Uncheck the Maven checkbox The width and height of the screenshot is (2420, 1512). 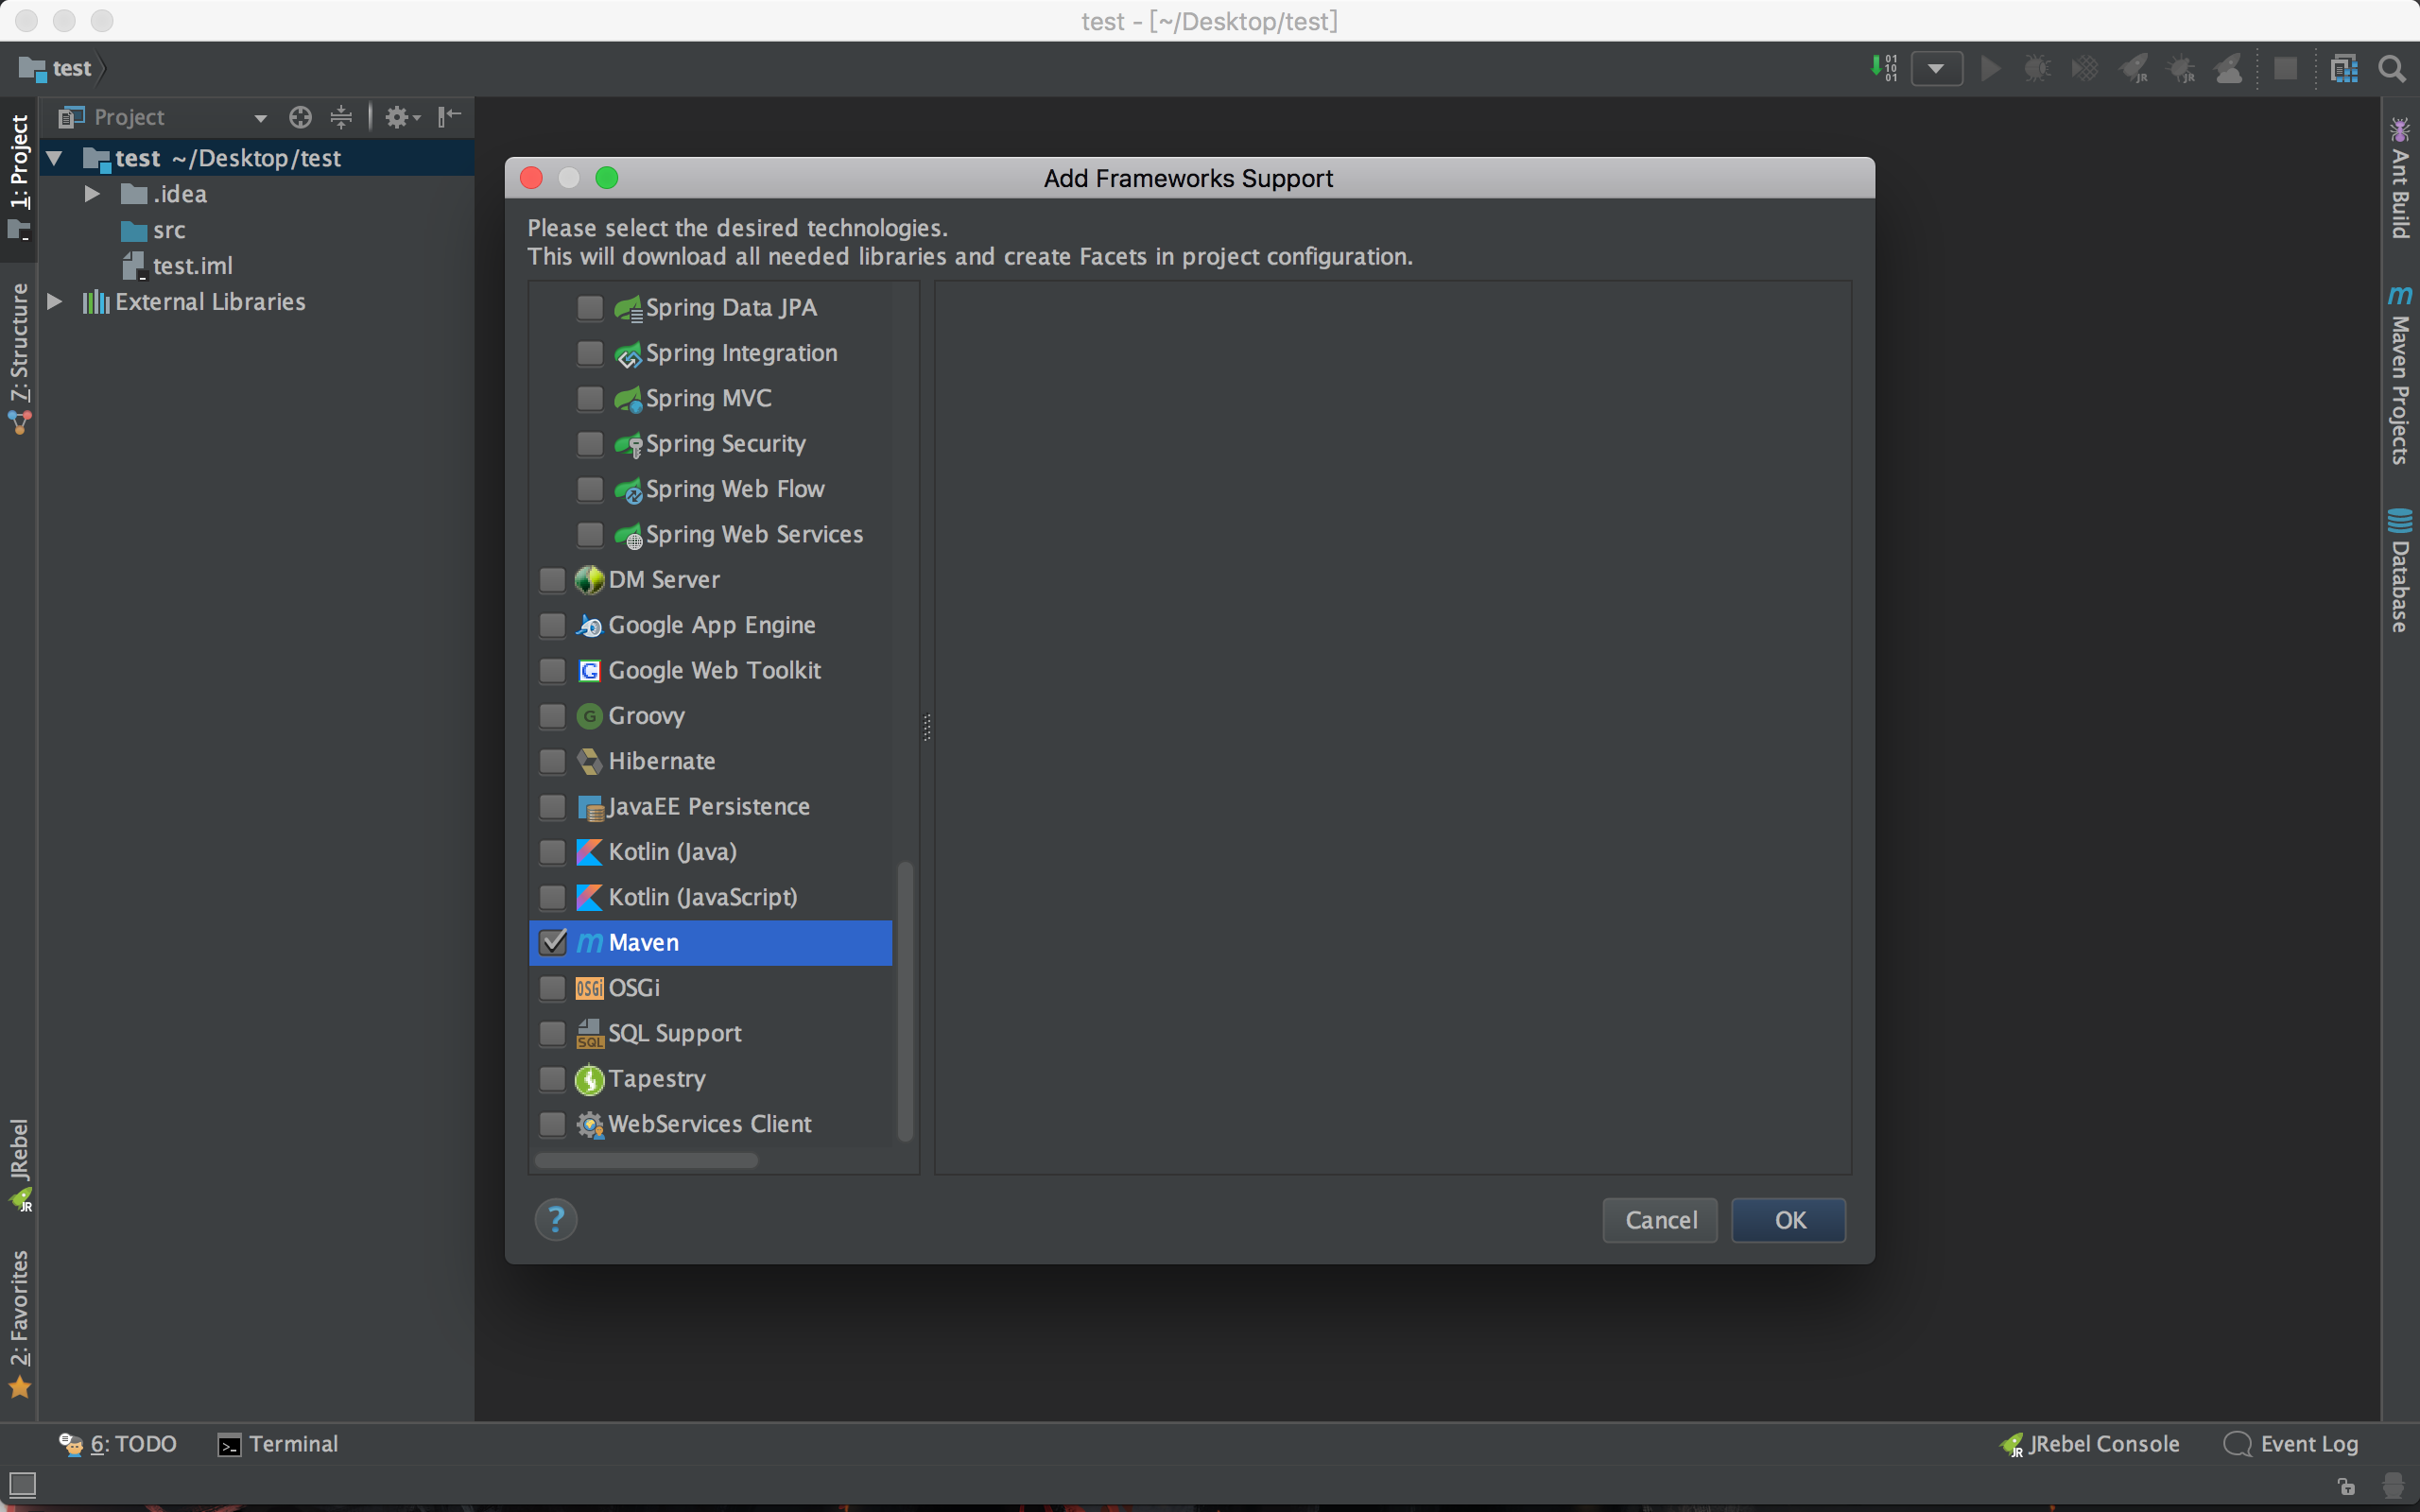pos(552,942)
